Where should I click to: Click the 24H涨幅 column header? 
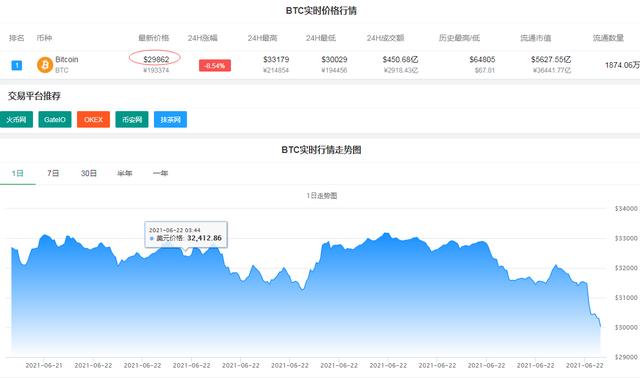click(202, 38)
